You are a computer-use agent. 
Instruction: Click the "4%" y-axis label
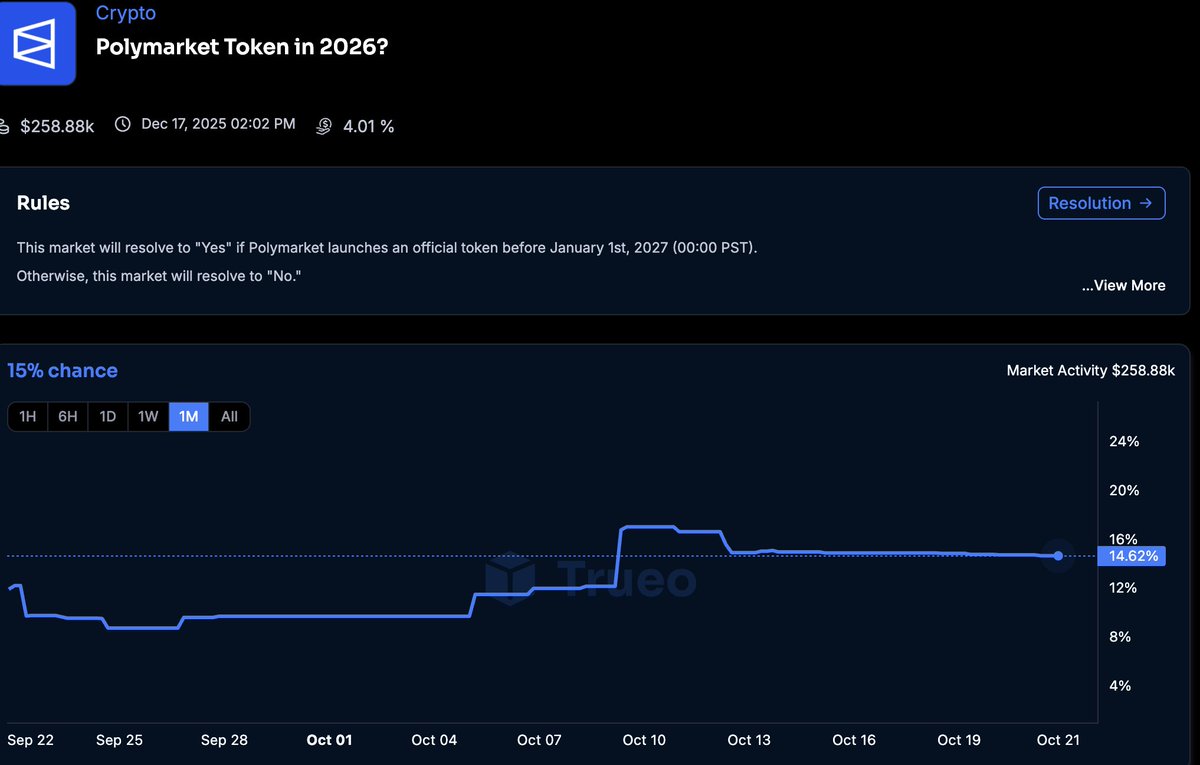[x=1120, y=686]
